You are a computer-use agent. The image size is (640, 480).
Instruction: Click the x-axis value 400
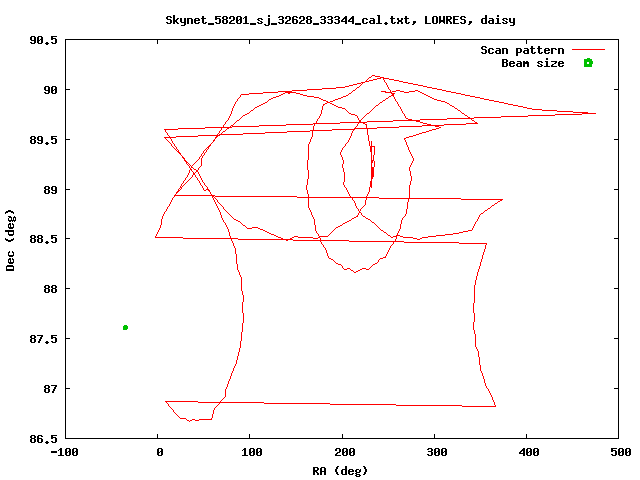click(529, 452)
